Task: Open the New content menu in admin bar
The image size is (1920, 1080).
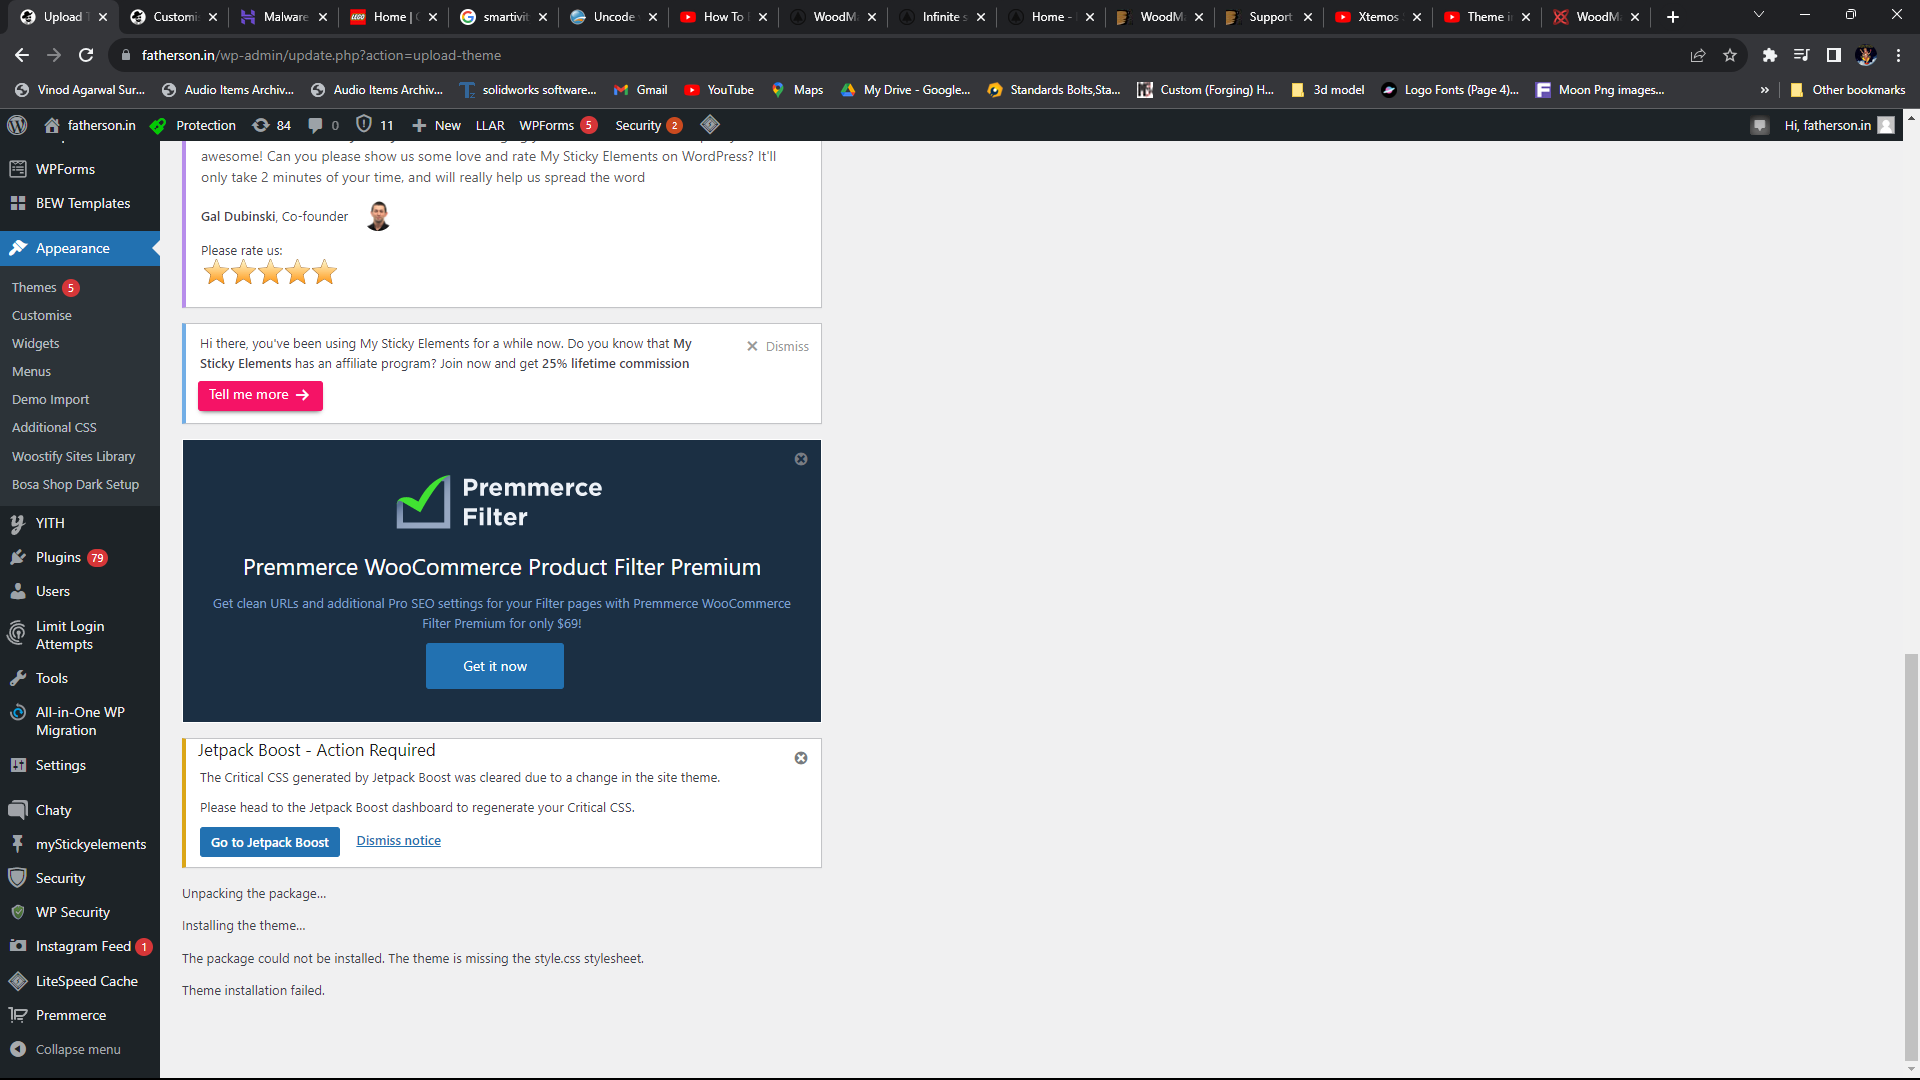Action: [436, 125]
